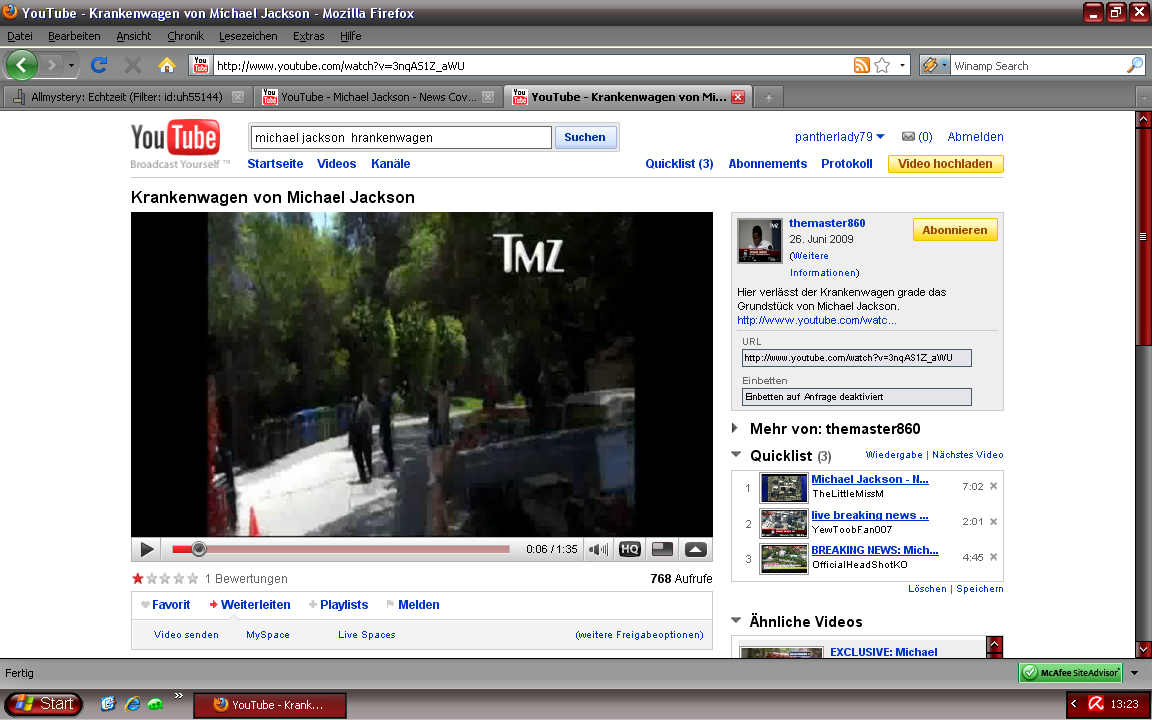The width and height of the screenshot is (1152, 720).
Task: Open the Kanäle navigation link
Action: tap(391, 164)
